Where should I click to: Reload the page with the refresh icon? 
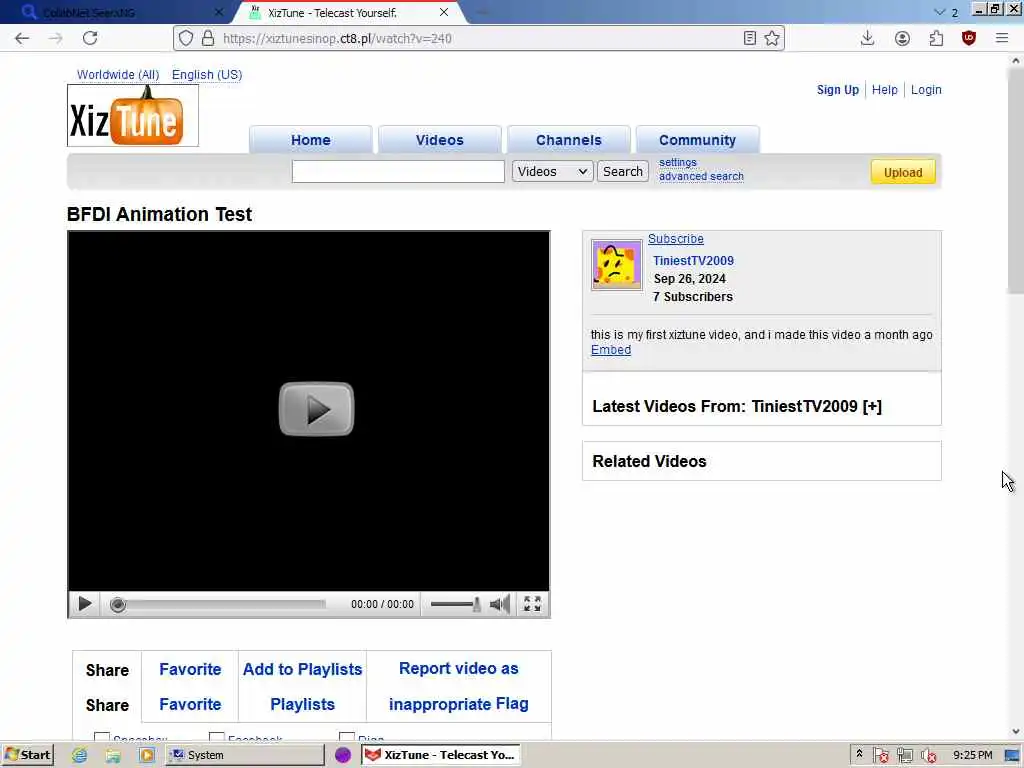pos(90,38)
